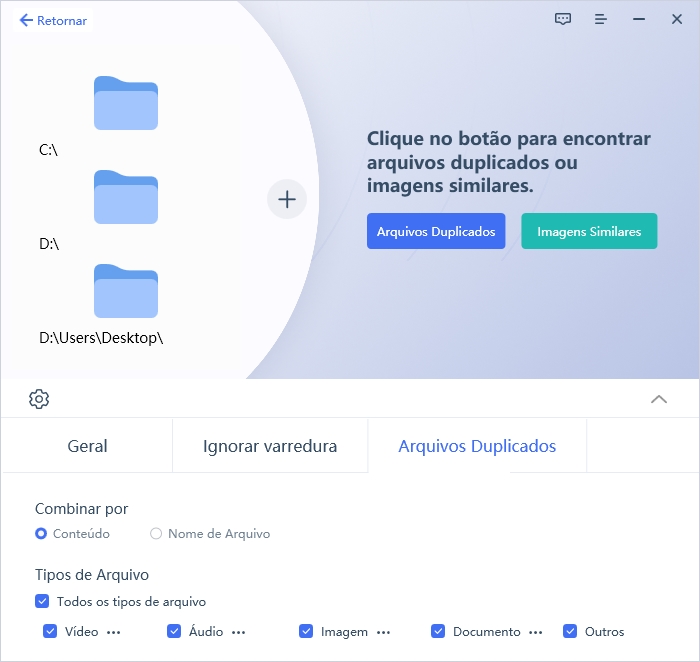Select the Arquivos Duplicados settings tab
The image size is (700, 662).
(477, 446)
